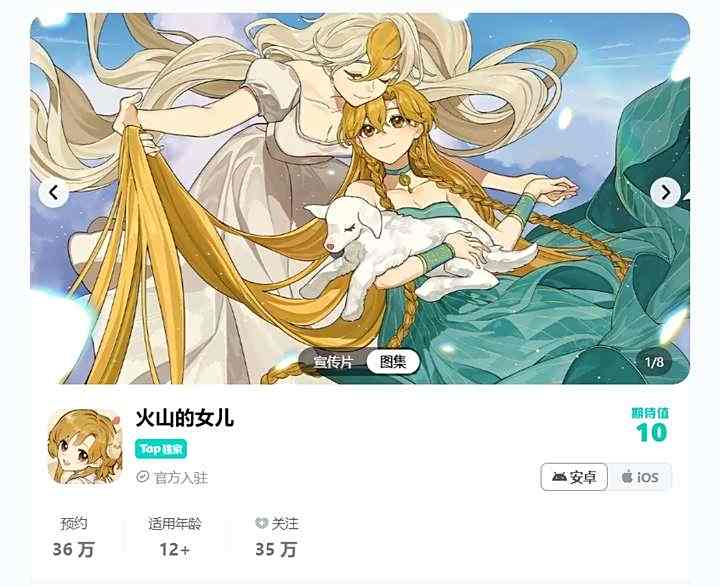Click the 期待值 10 rating
The width and height of the screenshot is (720, 587).
coord(651,425)
